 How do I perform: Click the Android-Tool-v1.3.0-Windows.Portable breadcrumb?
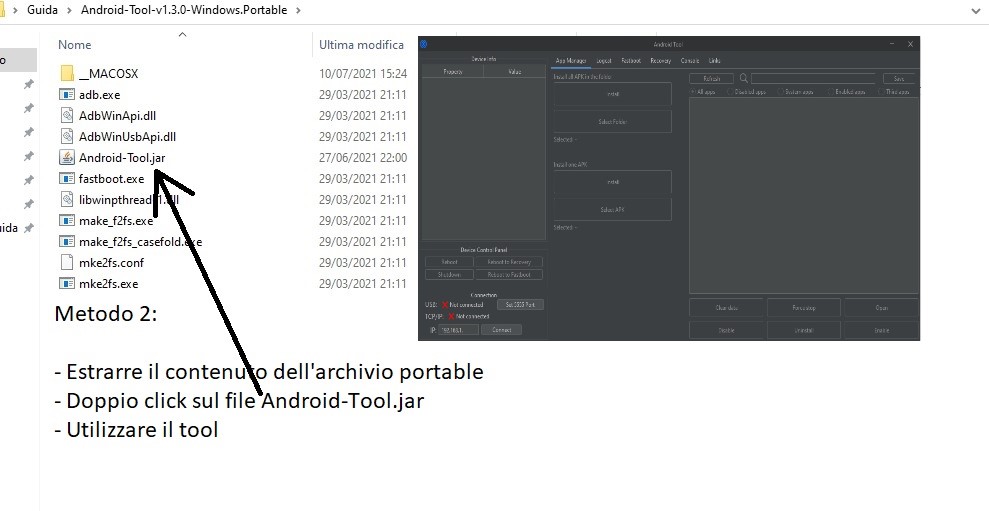184,10
